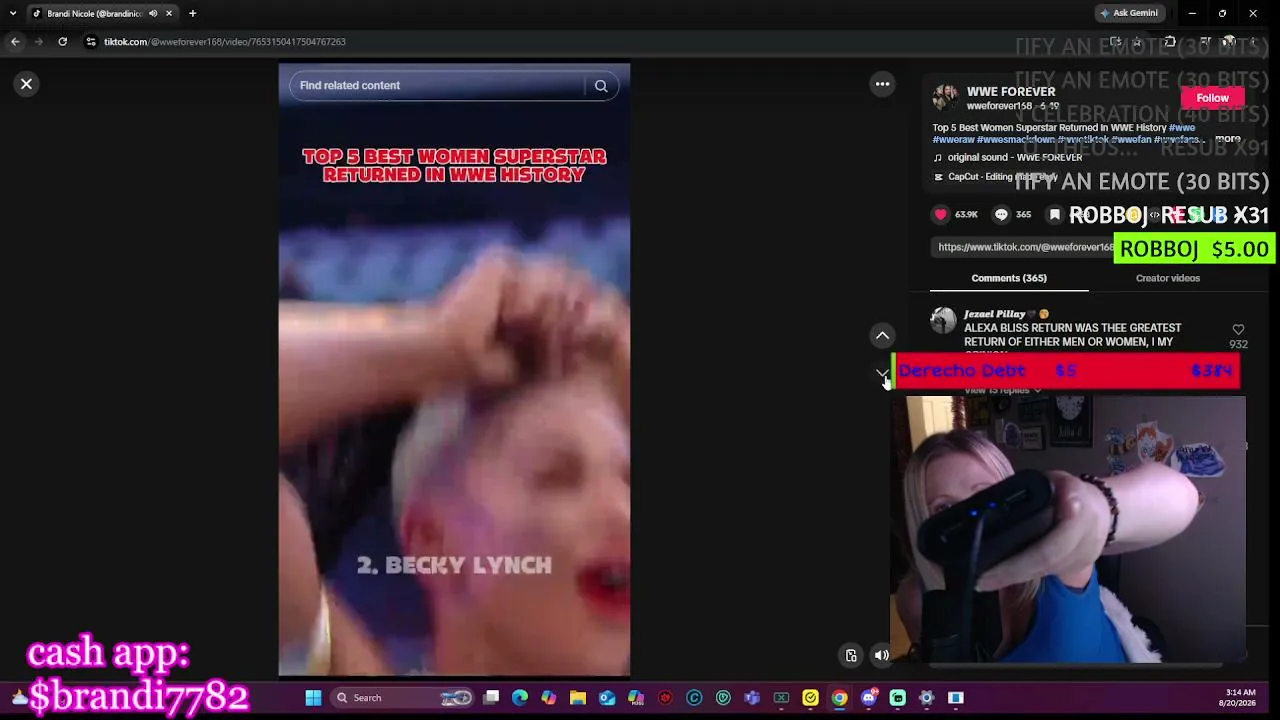Like the video with the heart icon
1280x720 pixels.
coord(940,214)
